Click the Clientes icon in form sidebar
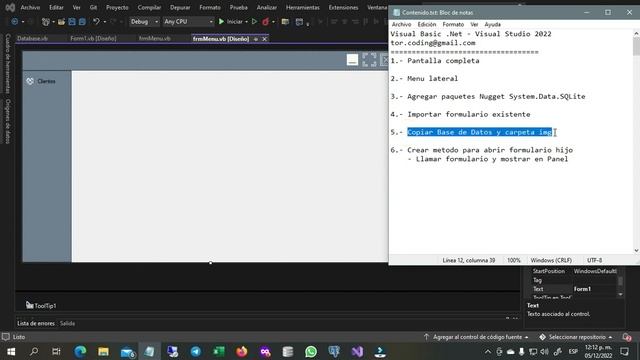The image size is (640, 360). click(30, 81)
